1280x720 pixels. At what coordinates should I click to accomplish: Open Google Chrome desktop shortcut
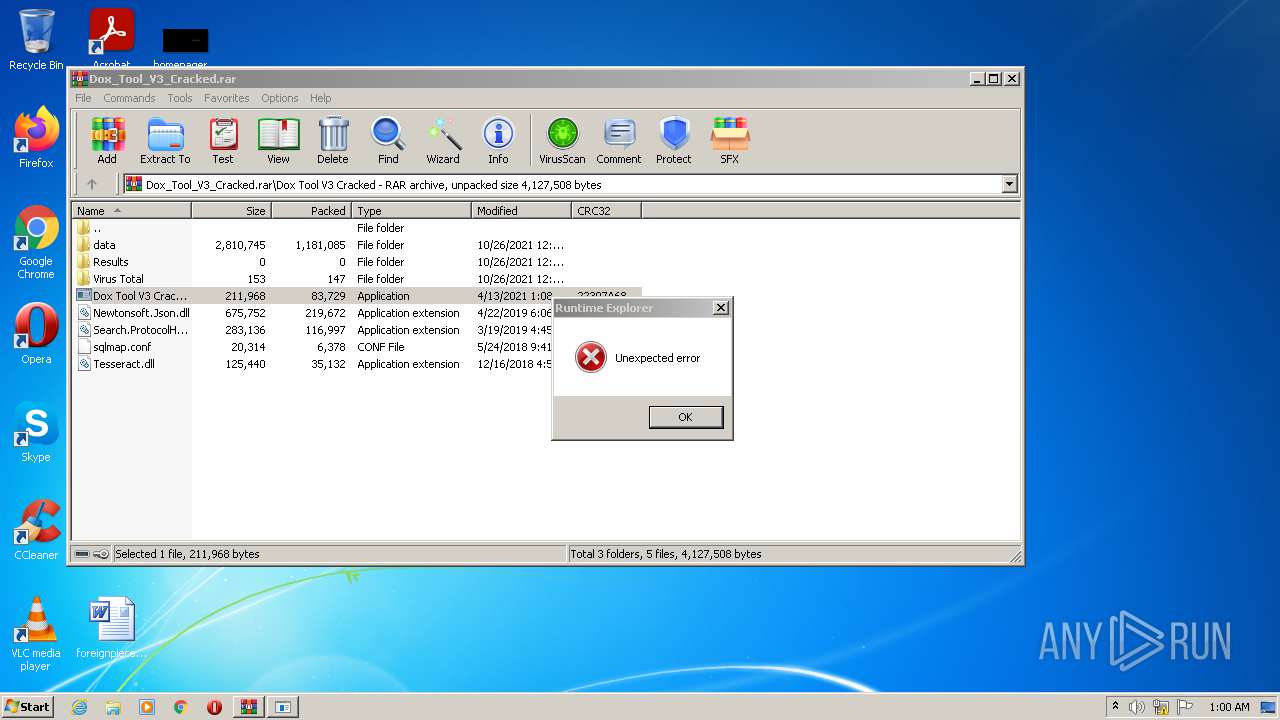coord(36,243)
